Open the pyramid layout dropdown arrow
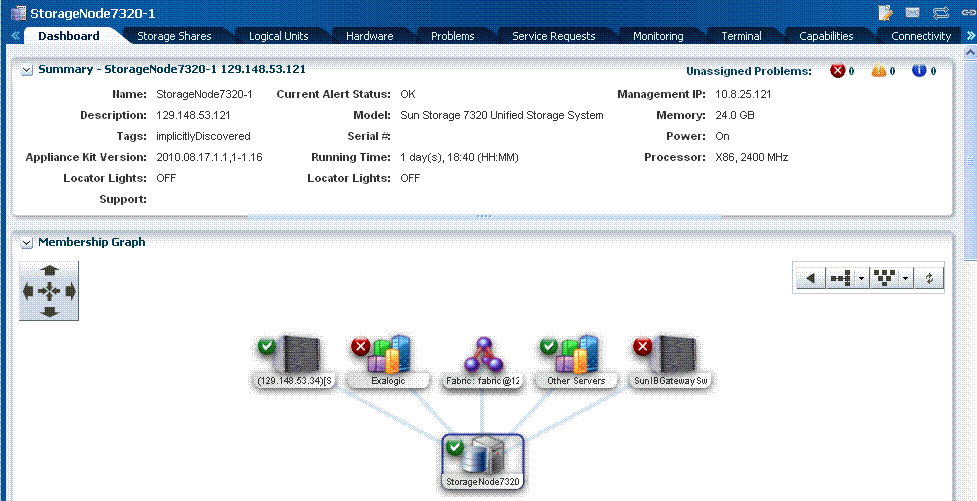 [907, 279]
